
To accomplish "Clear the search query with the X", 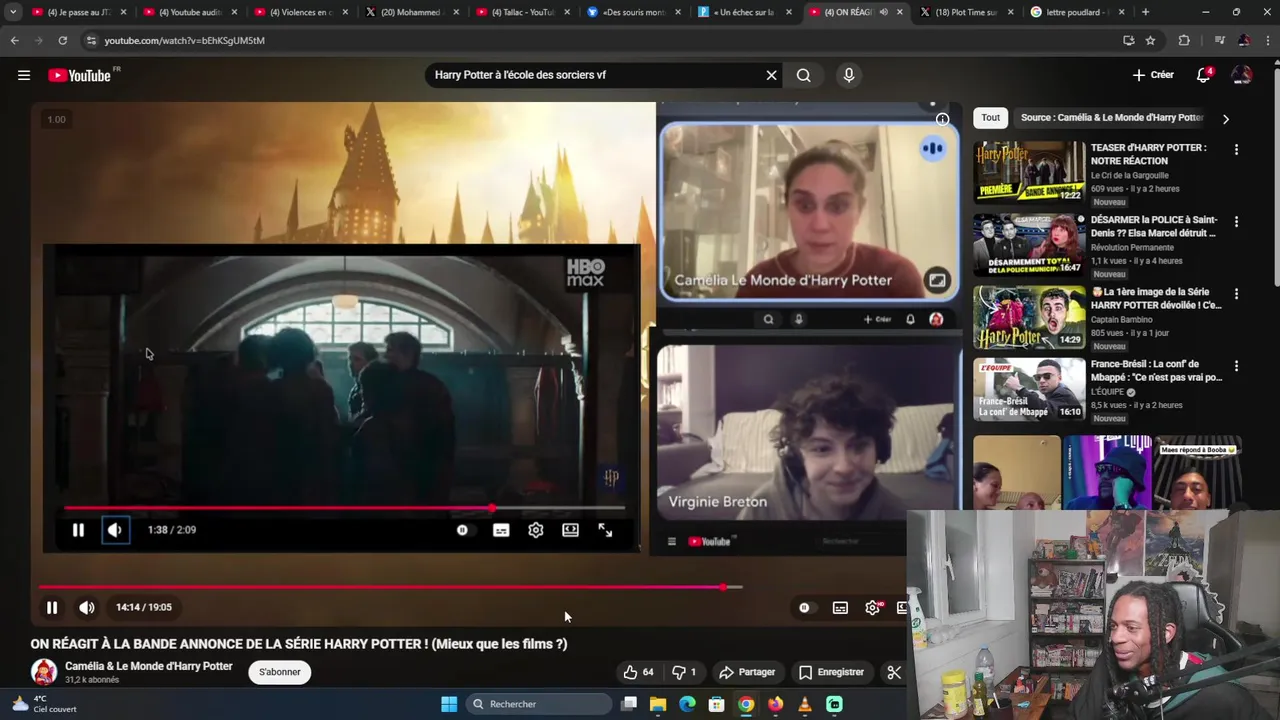I will (771, 75).
